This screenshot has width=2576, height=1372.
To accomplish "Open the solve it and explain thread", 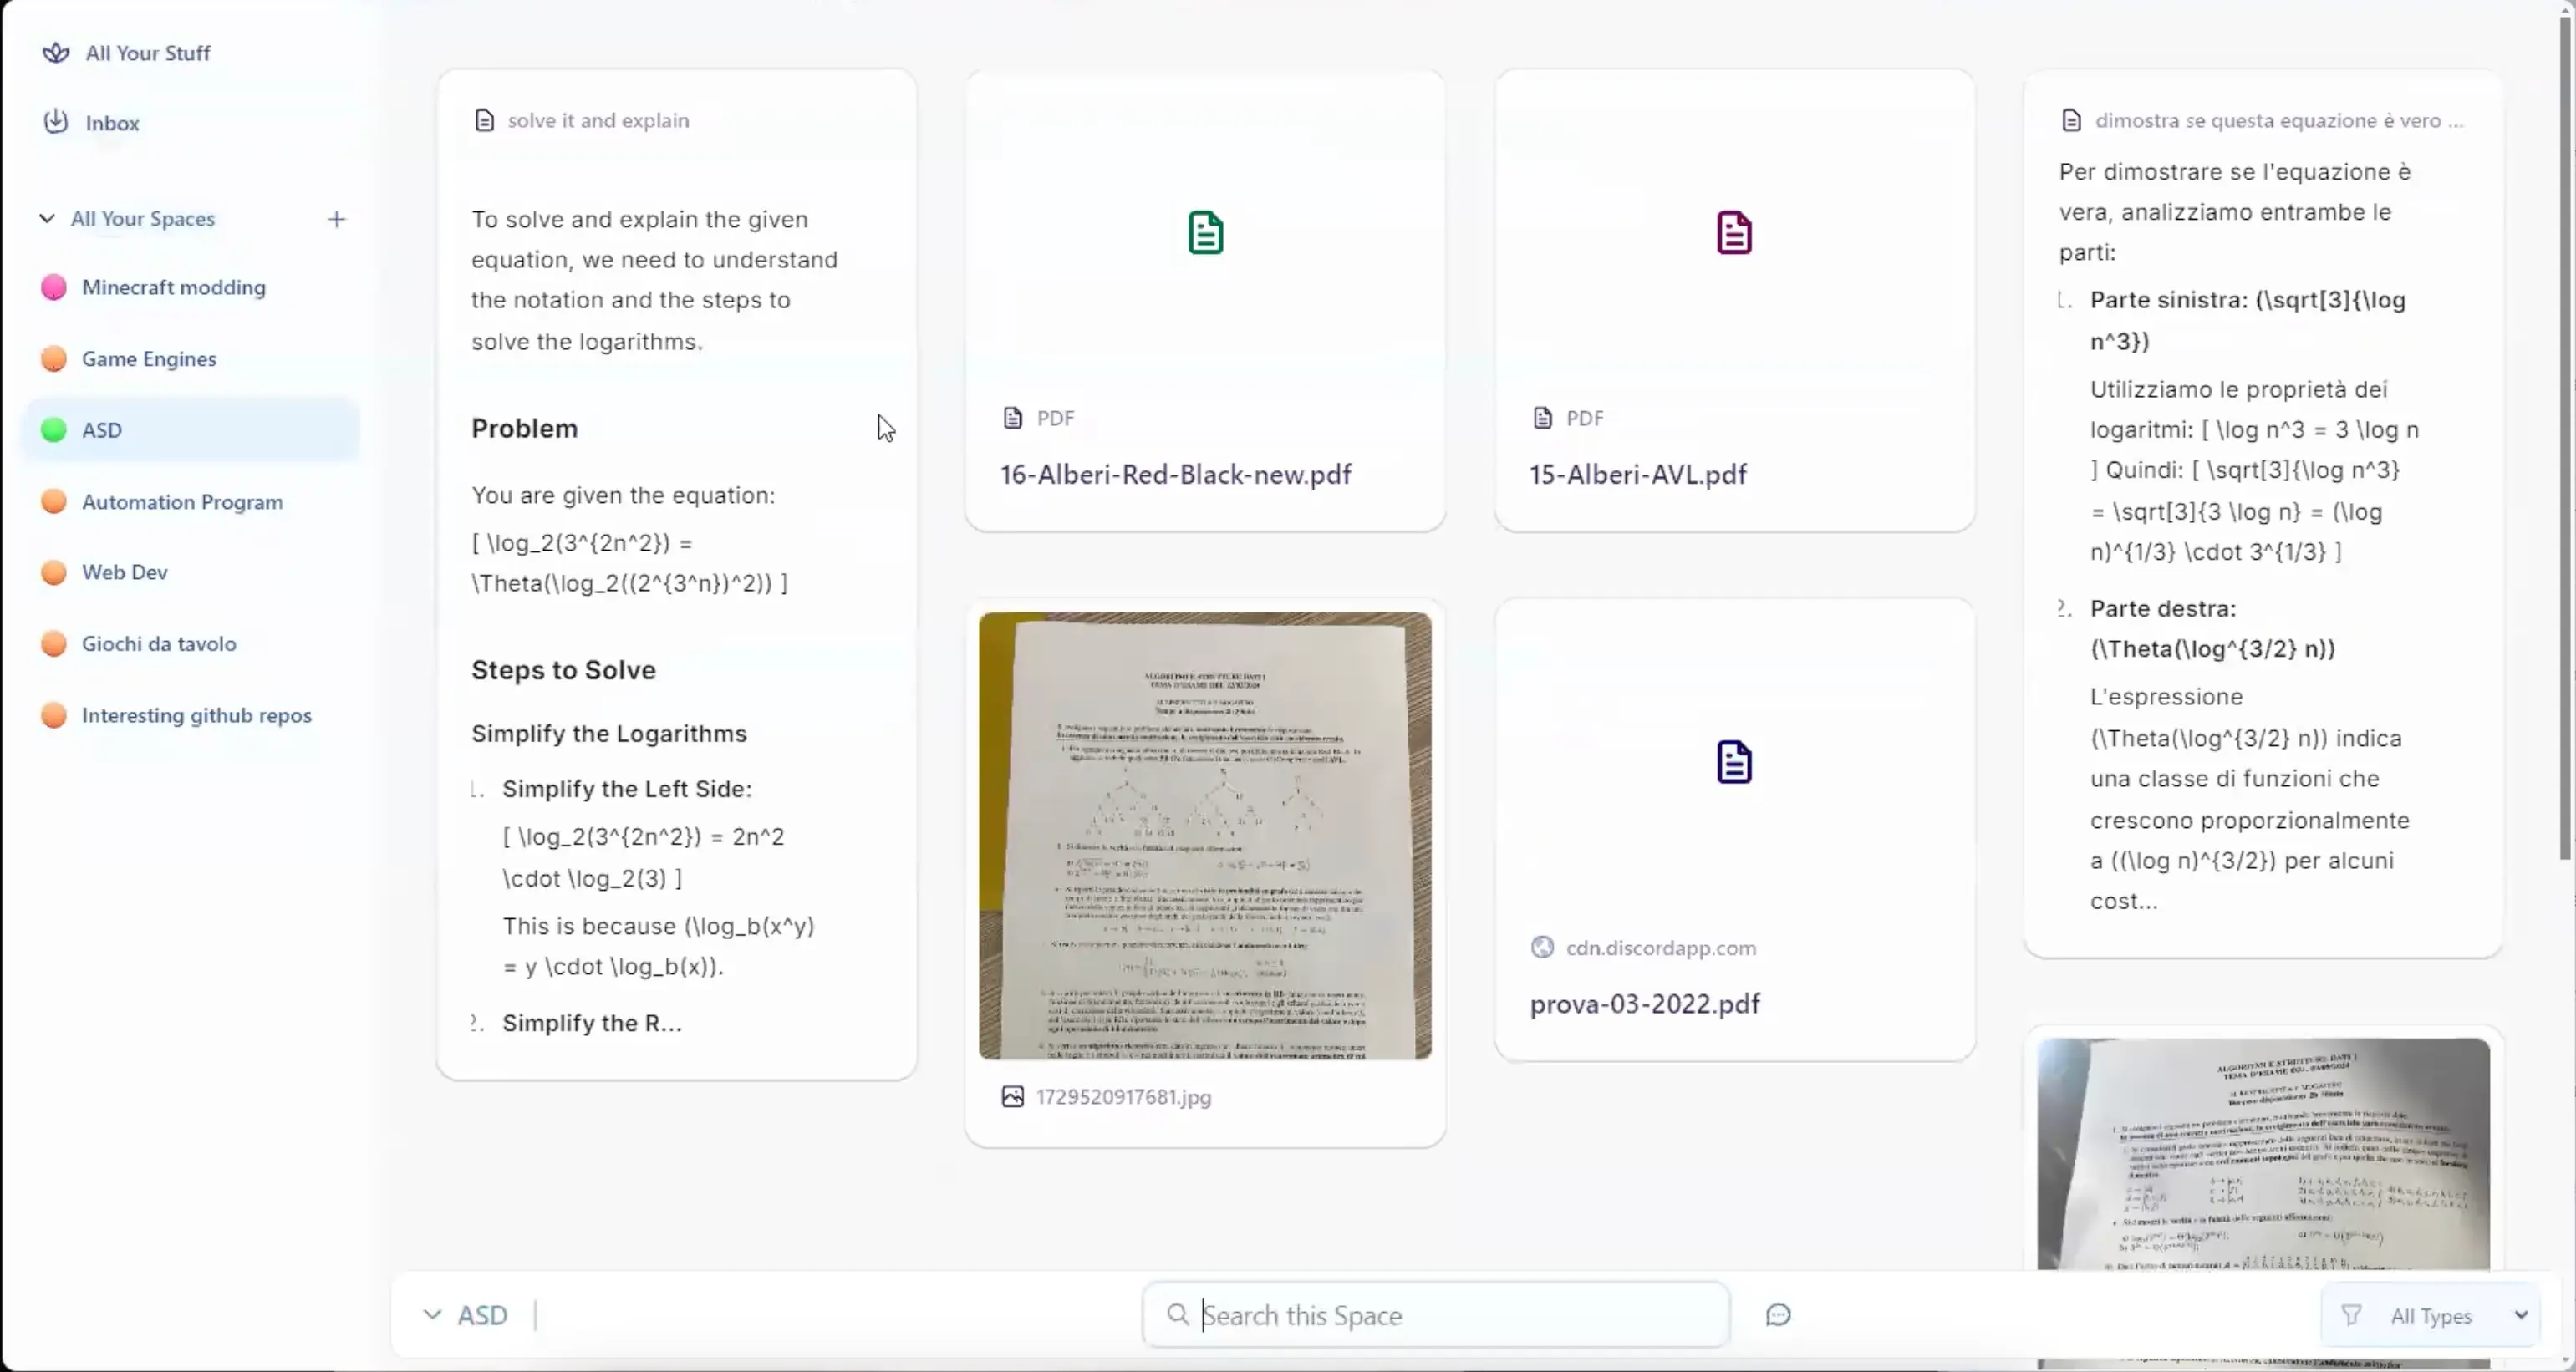I will [598, 119].
